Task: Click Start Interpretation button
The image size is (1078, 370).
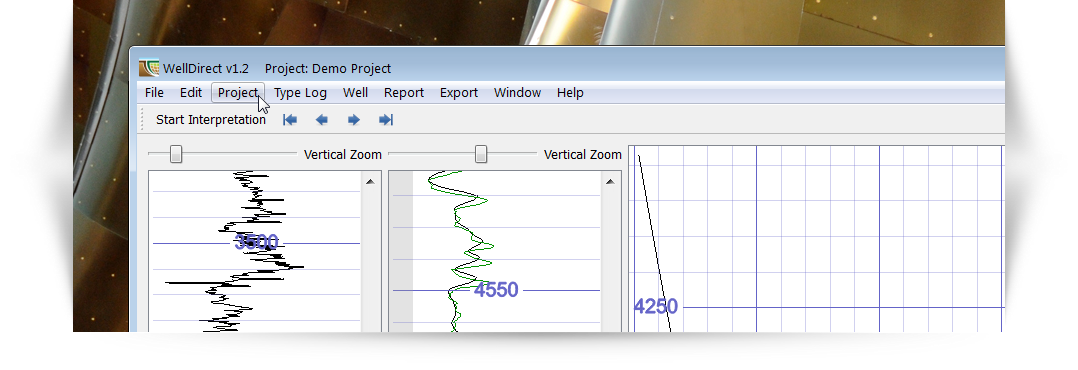Action: point(210,120)
